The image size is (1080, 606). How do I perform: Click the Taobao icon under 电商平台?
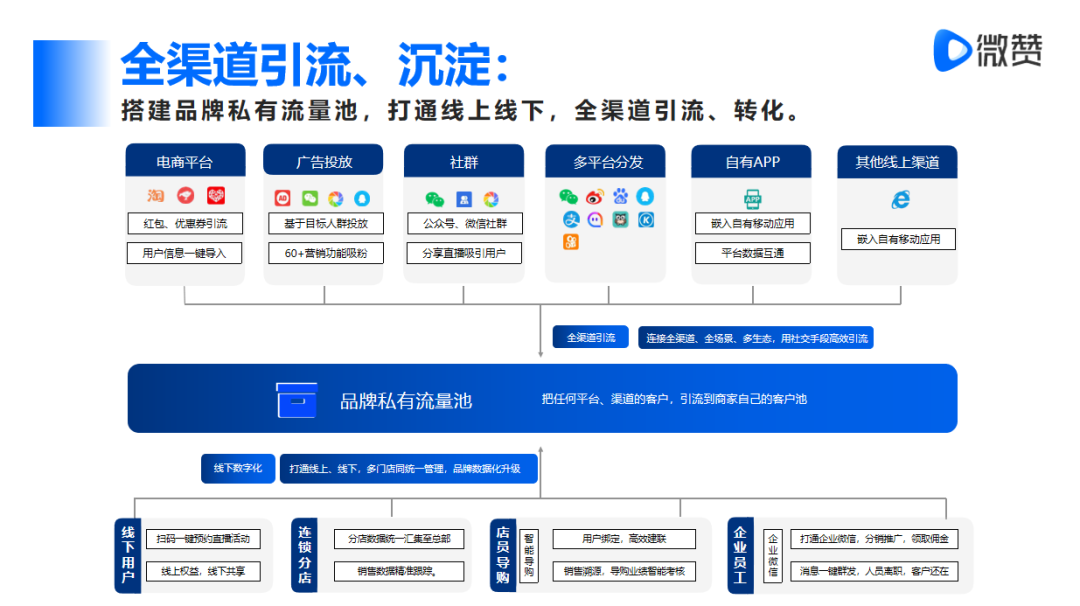click(x=156, y=196)
